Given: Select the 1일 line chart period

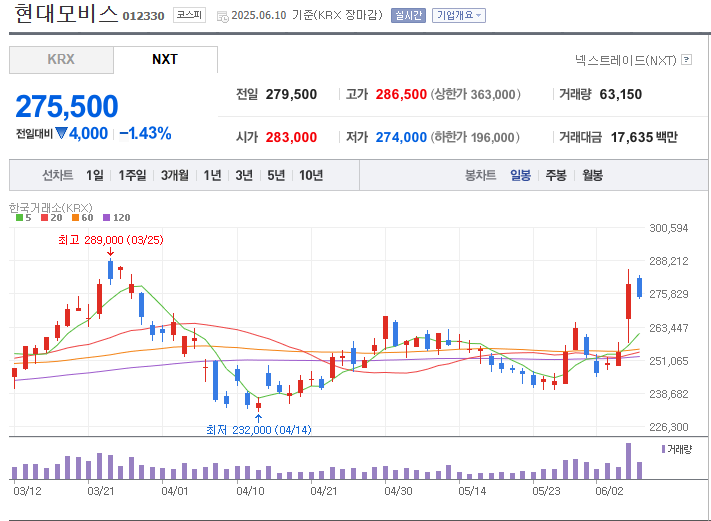Looking at the screenshot, I should [x=95, y=175].
